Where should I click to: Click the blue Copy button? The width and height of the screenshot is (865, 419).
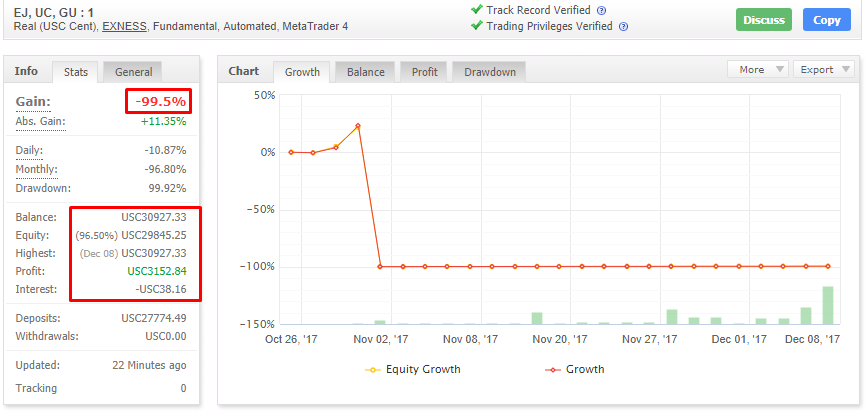tap(826, 20)
